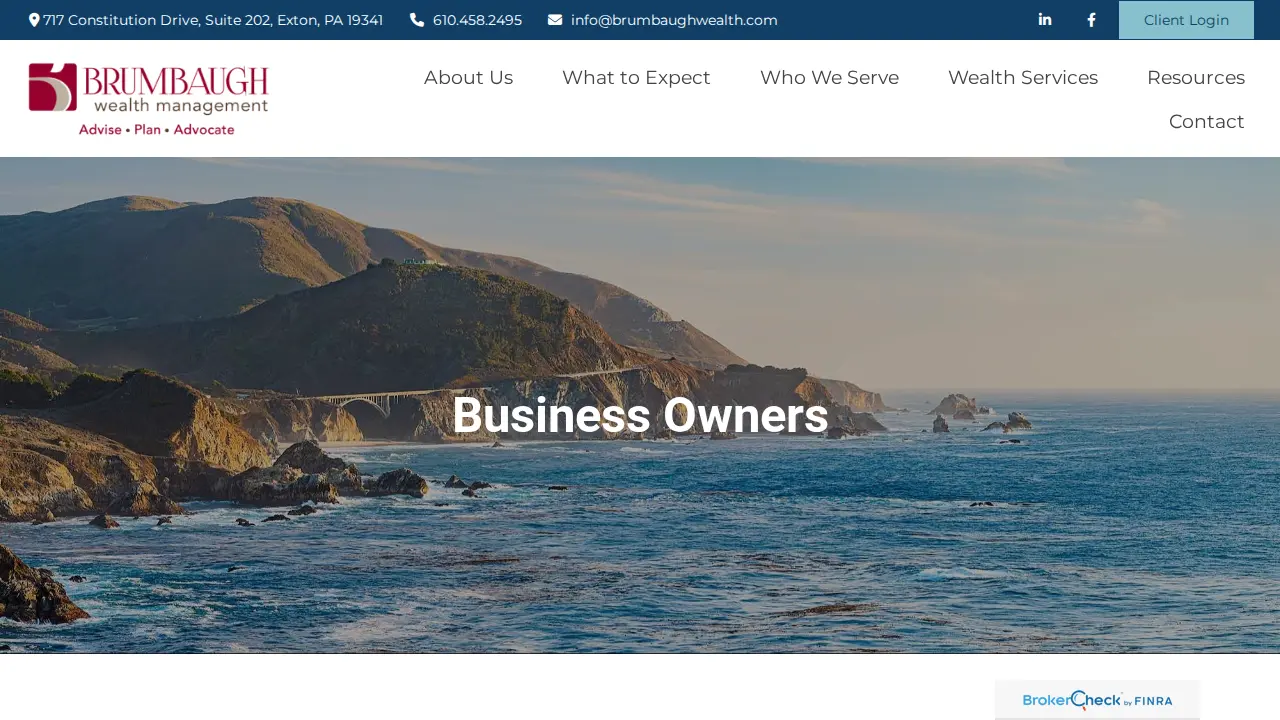Screen dimensions: 1280x720
Task: Click the envelope email icon
Action: tap(555, 20)
